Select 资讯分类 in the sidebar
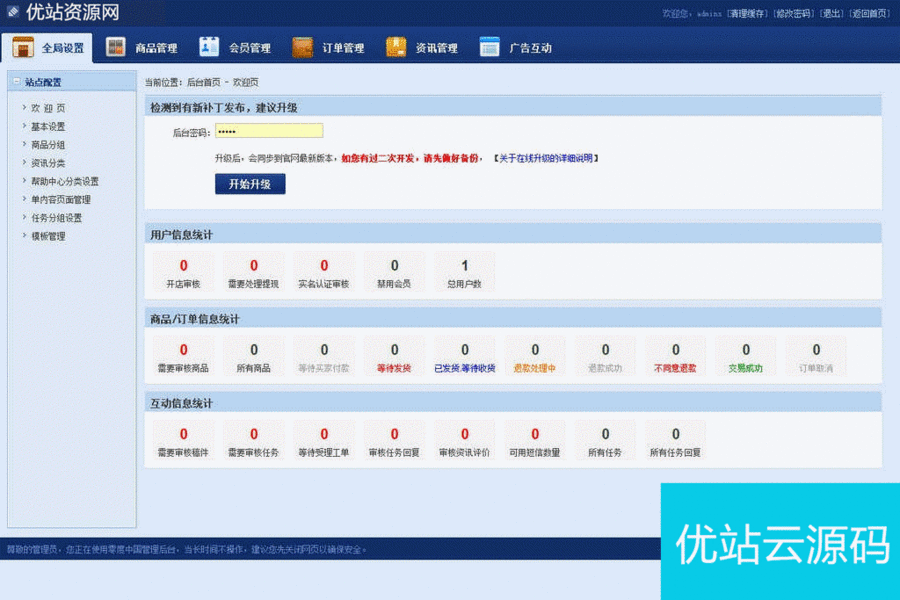 [x=48, y=163]
